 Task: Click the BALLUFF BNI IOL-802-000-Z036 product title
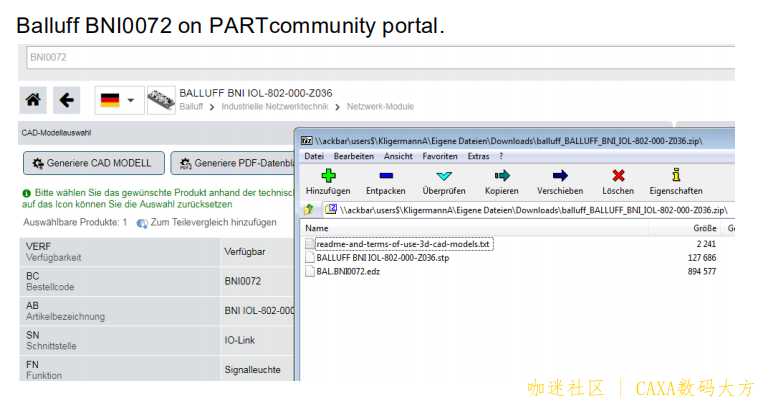(x=256, y=93)
